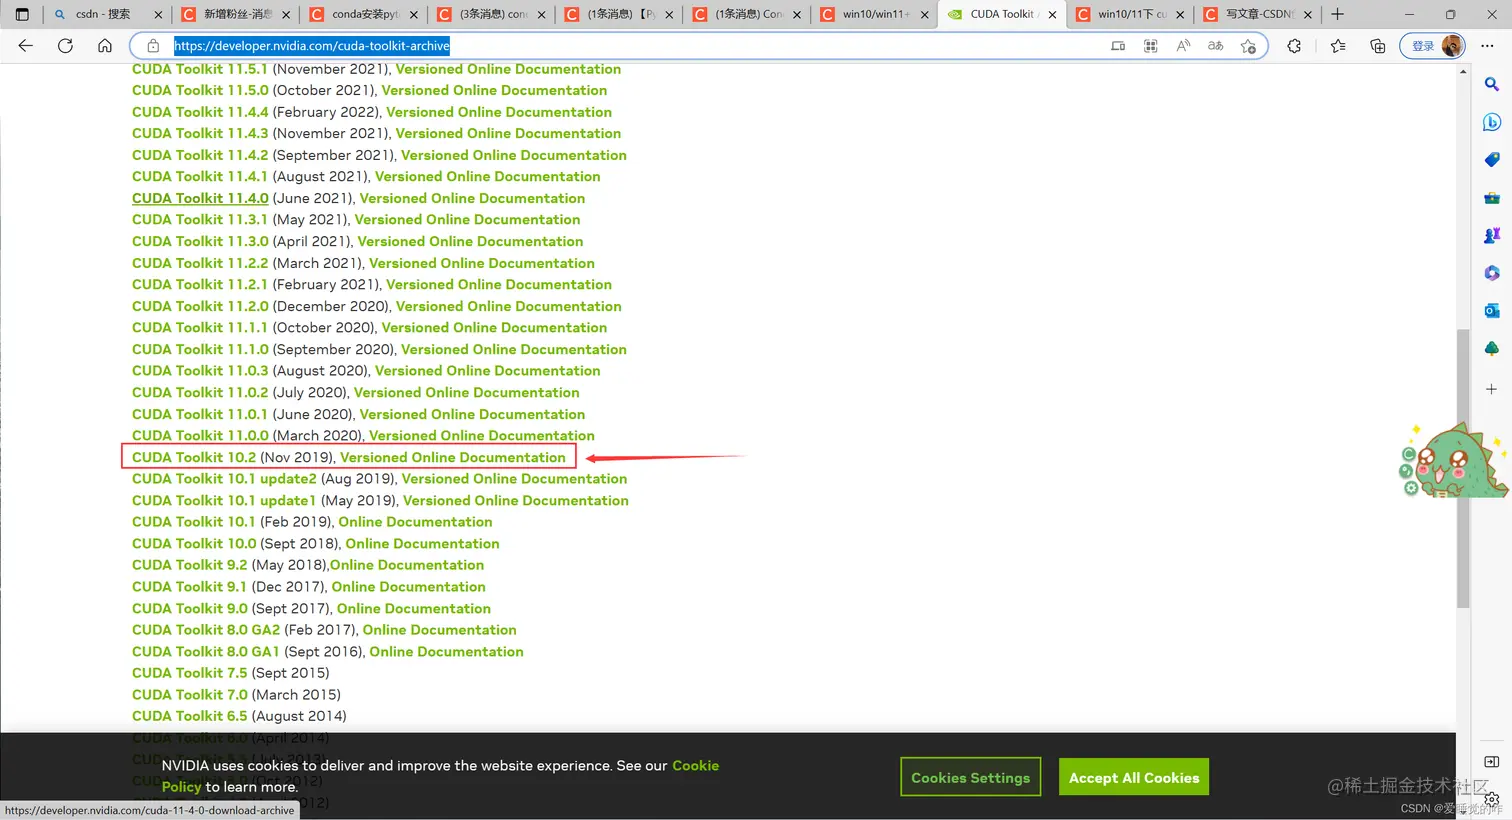
Task: Open Versioned Online Documentation for 11.2.2
Action: [x=482, y=263]
